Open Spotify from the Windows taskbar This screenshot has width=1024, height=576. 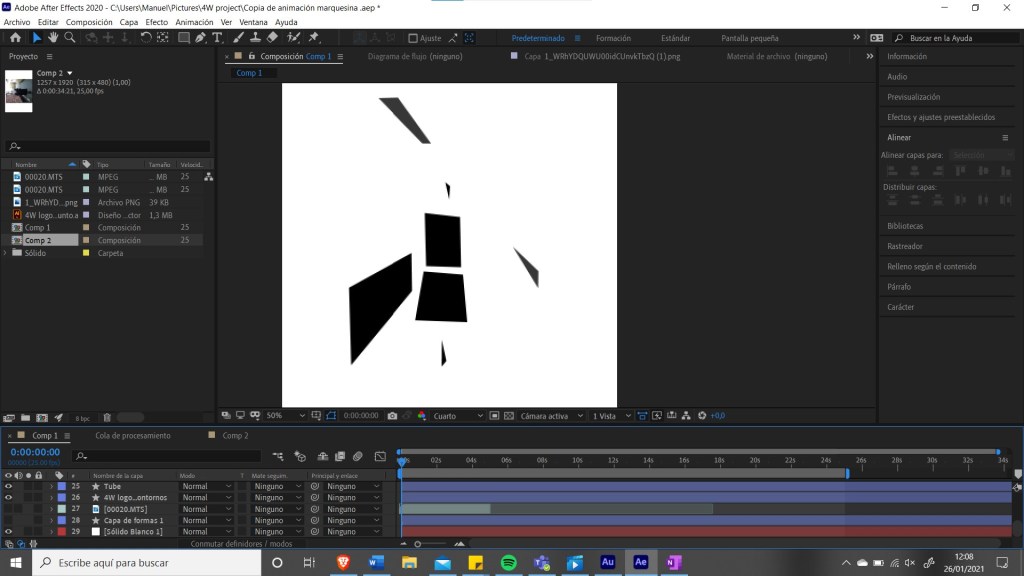pyautogui.click(x=508, y=563)
